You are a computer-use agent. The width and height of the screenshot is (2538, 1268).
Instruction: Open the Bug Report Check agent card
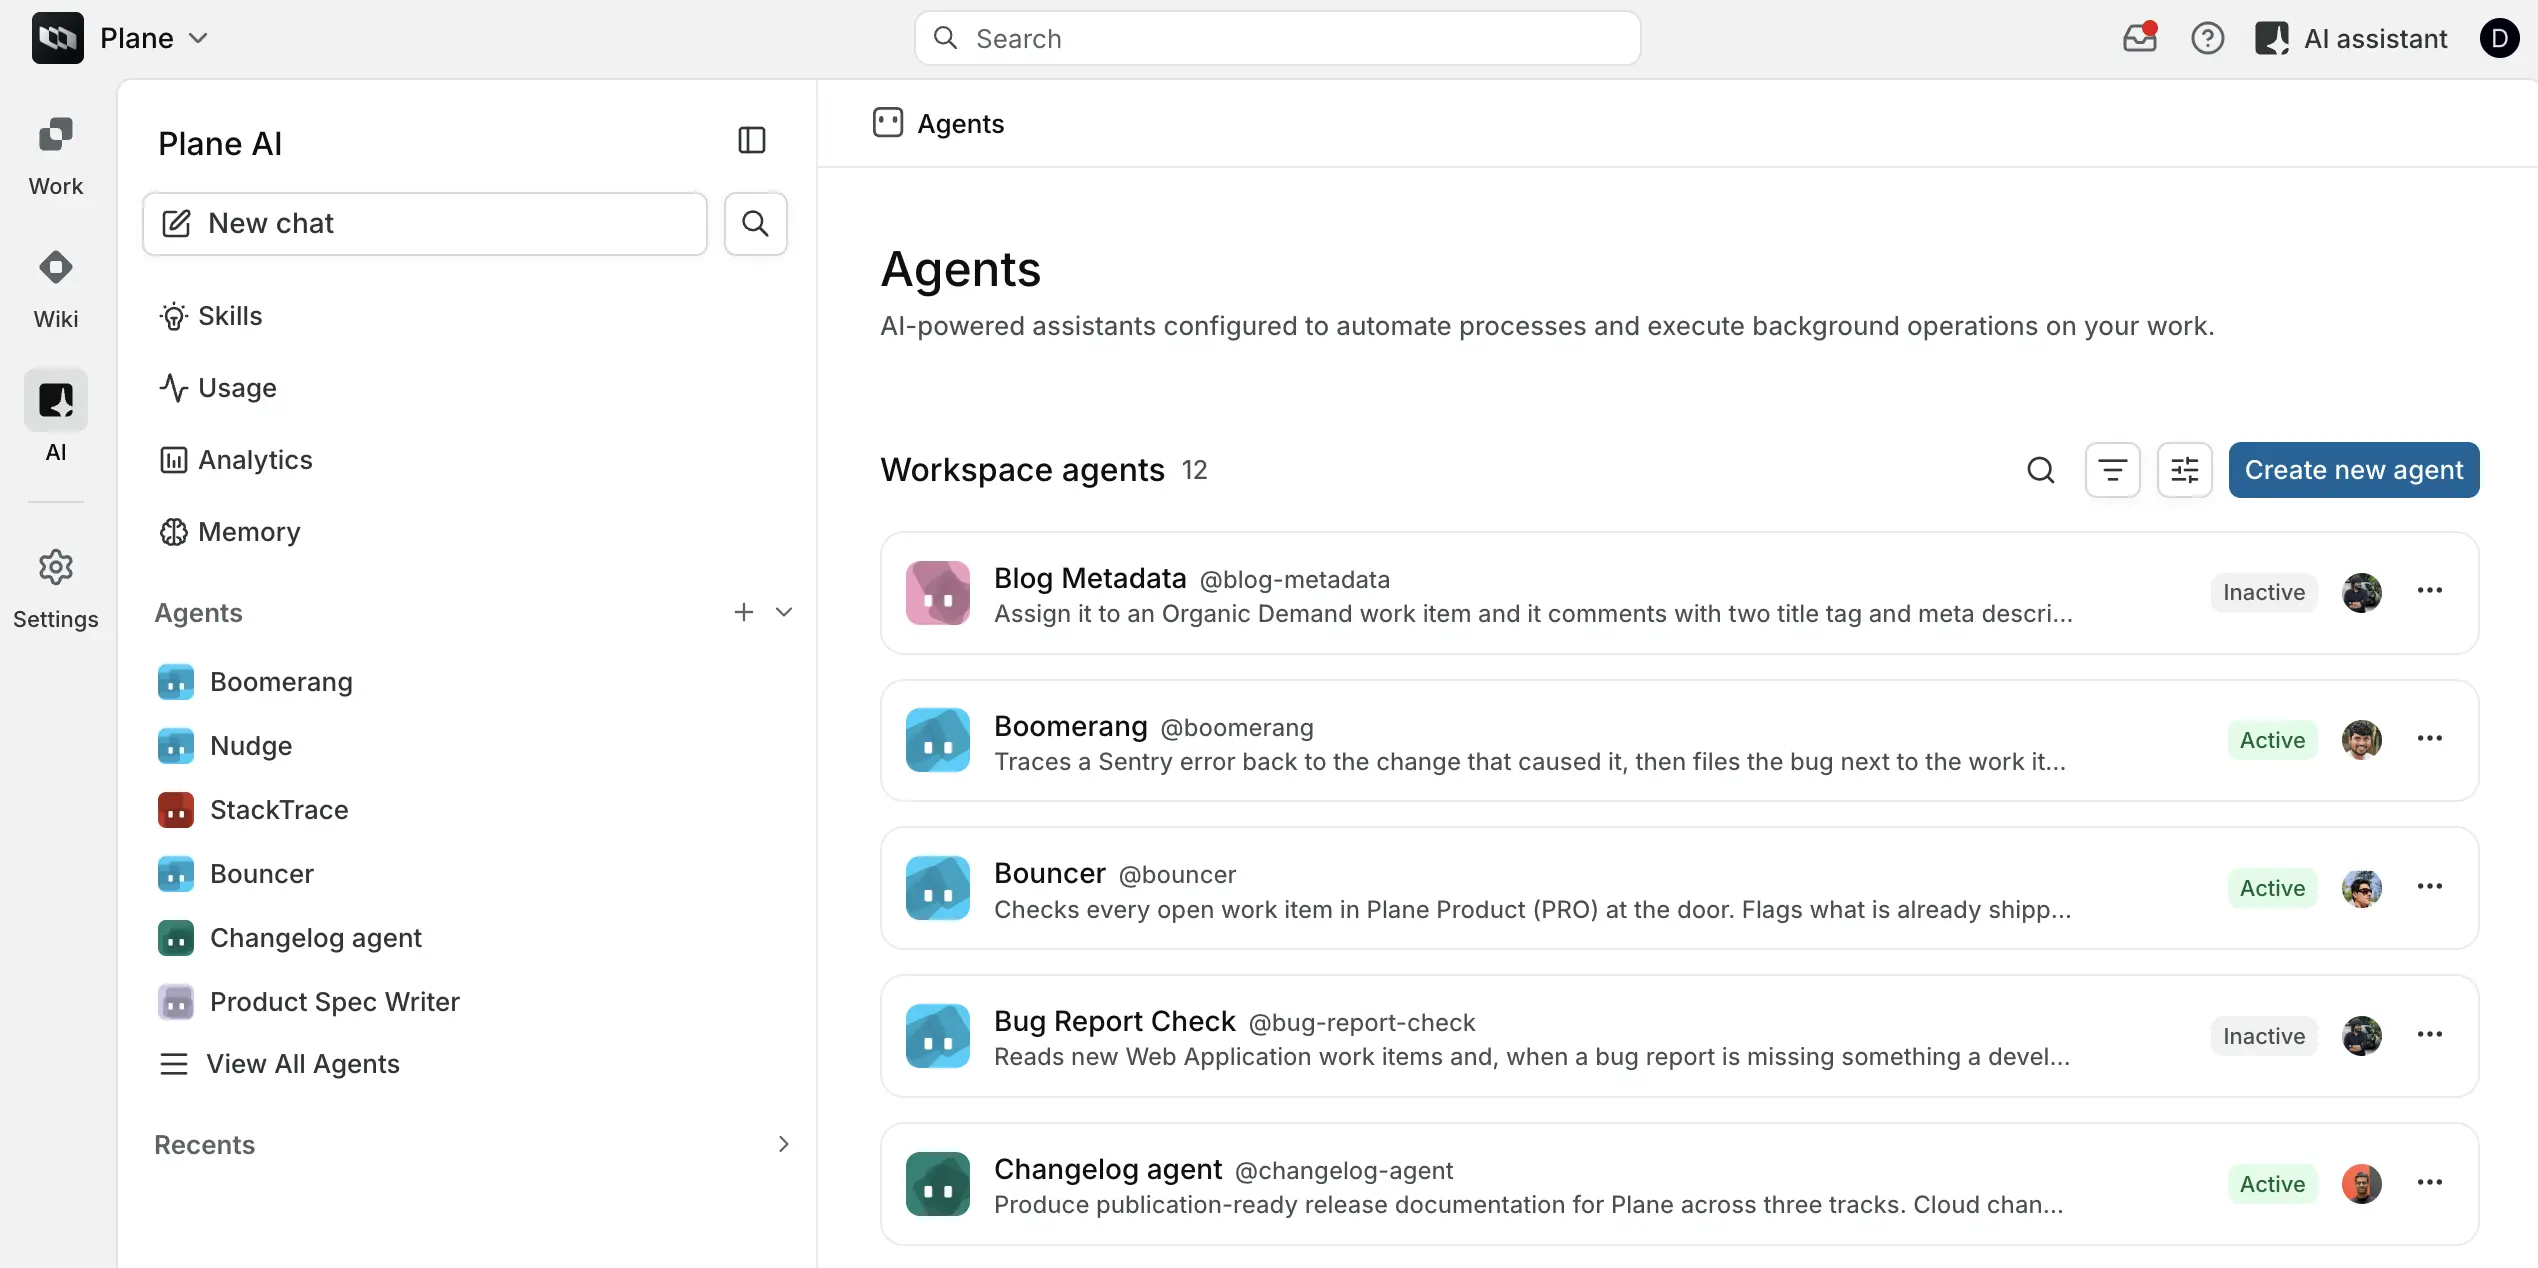(x=1679, y=1037)
